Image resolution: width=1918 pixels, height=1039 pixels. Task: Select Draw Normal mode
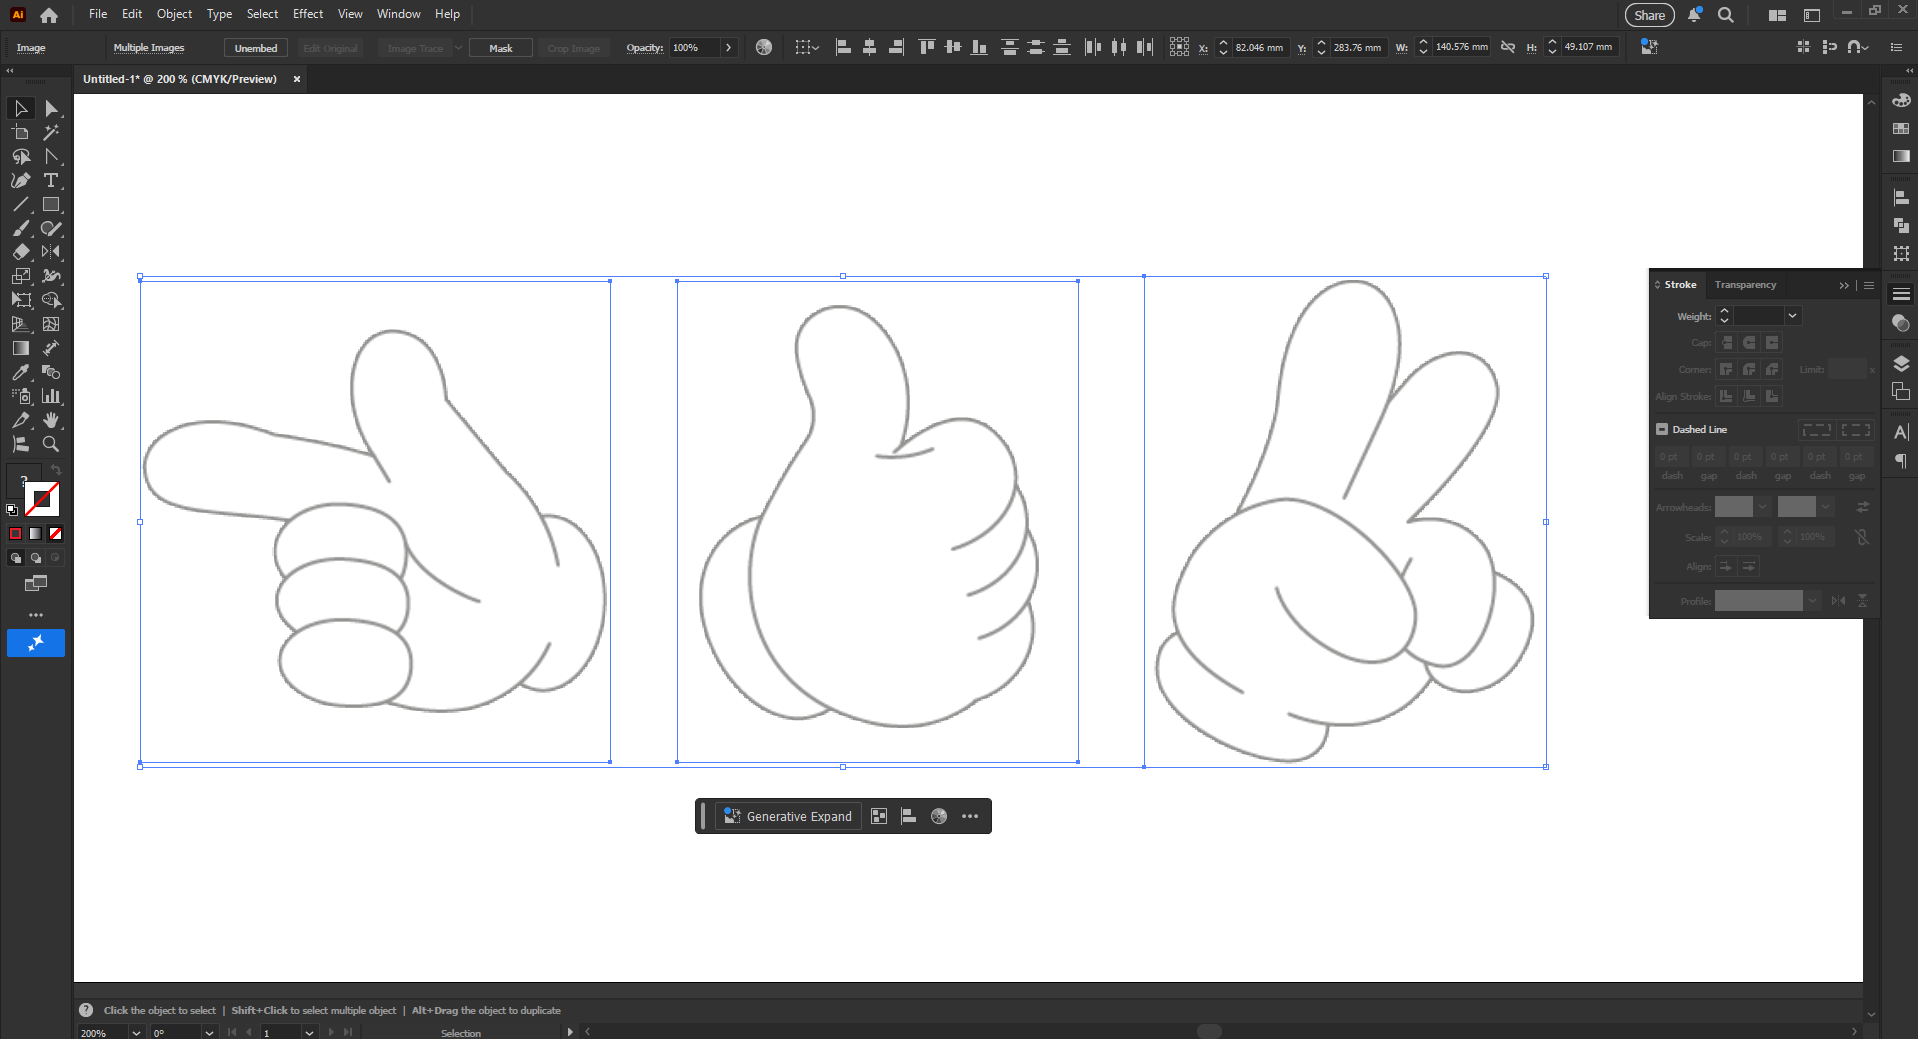pos(16,558)
